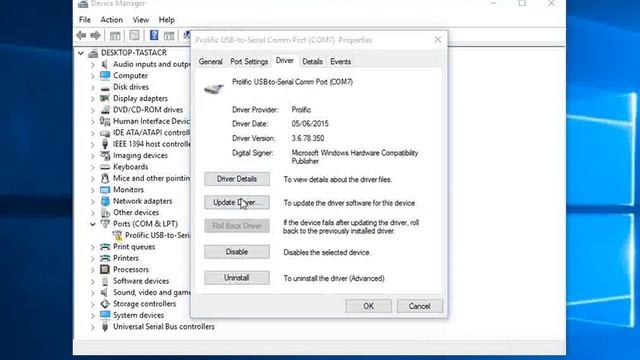Expand the Audio inputs and outputs node

tap(93, 64)
